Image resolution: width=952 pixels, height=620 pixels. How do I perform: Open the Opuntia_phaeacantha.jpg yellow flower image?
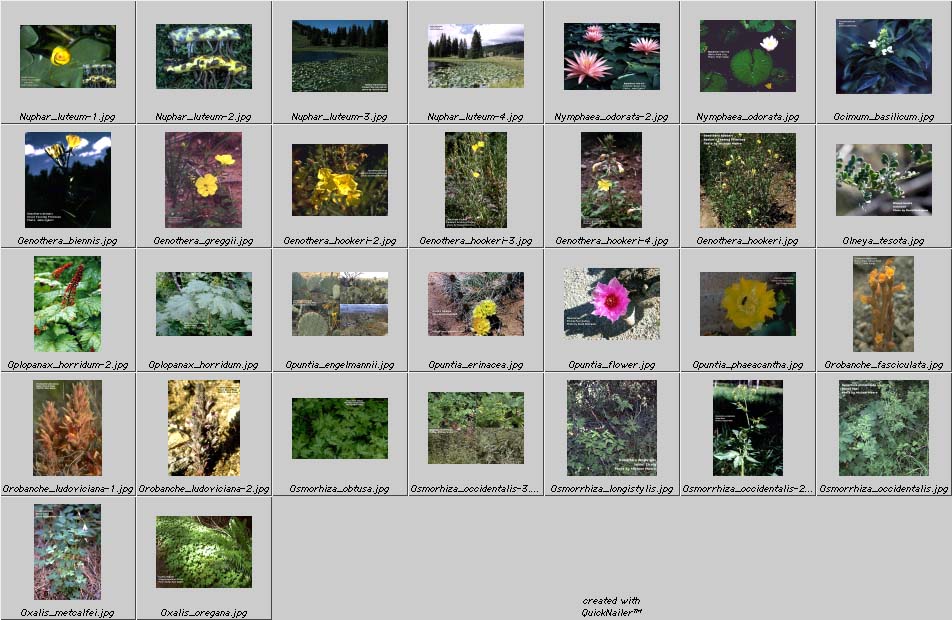pos(748,304)
